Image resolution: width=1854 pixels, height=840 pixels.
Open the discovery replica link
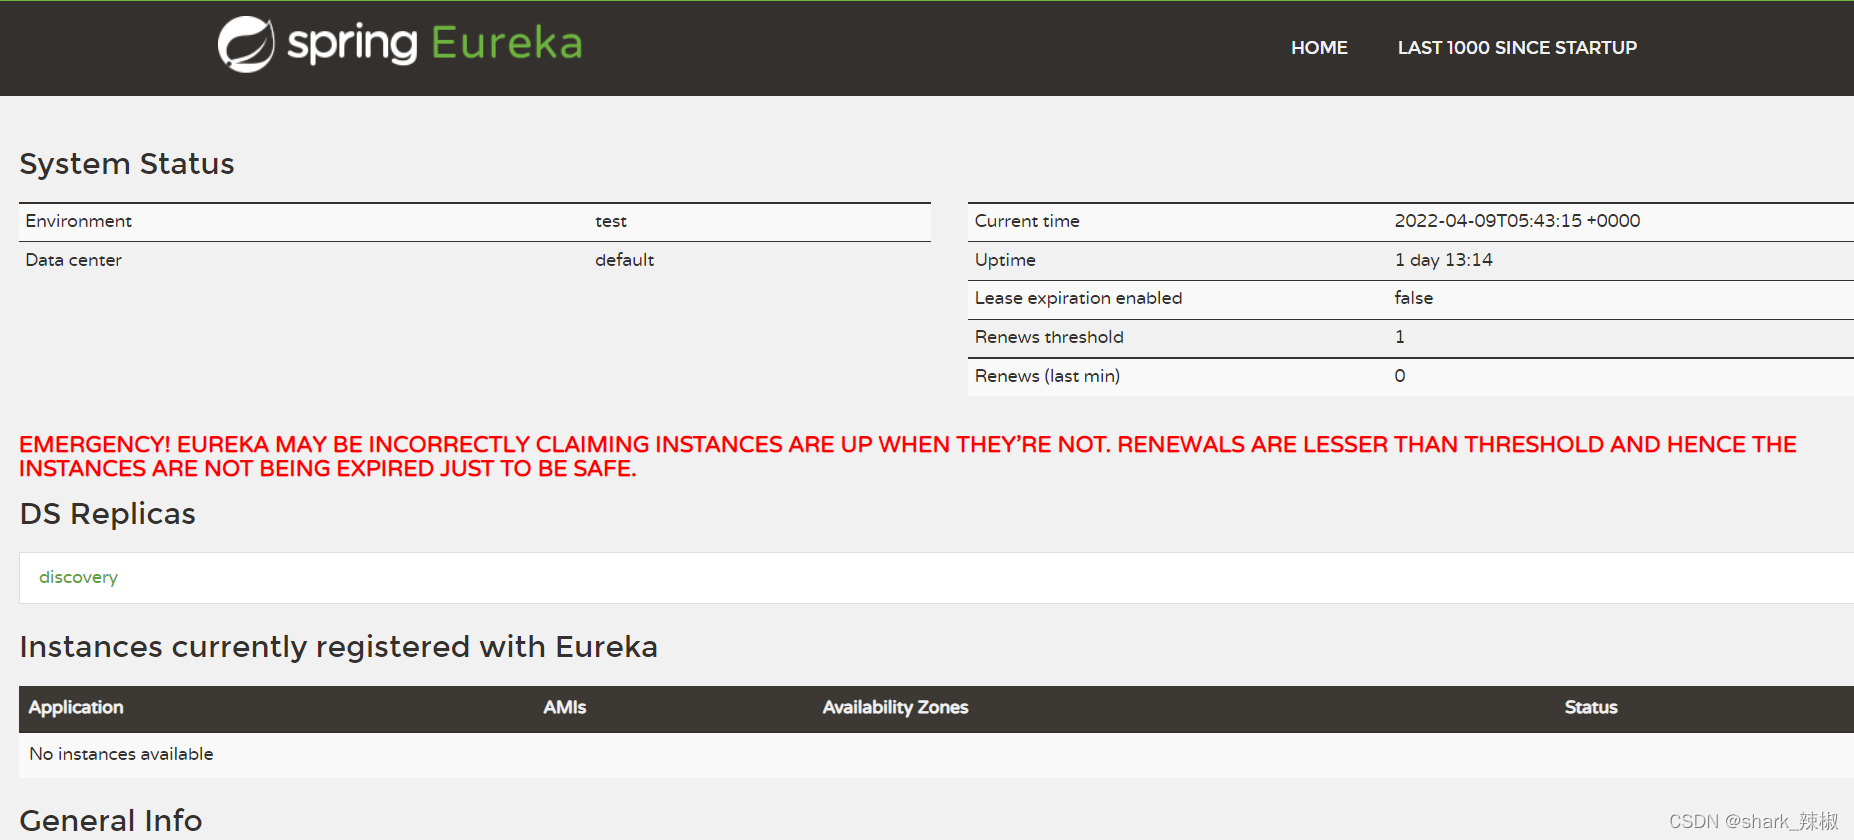(78, 577)
